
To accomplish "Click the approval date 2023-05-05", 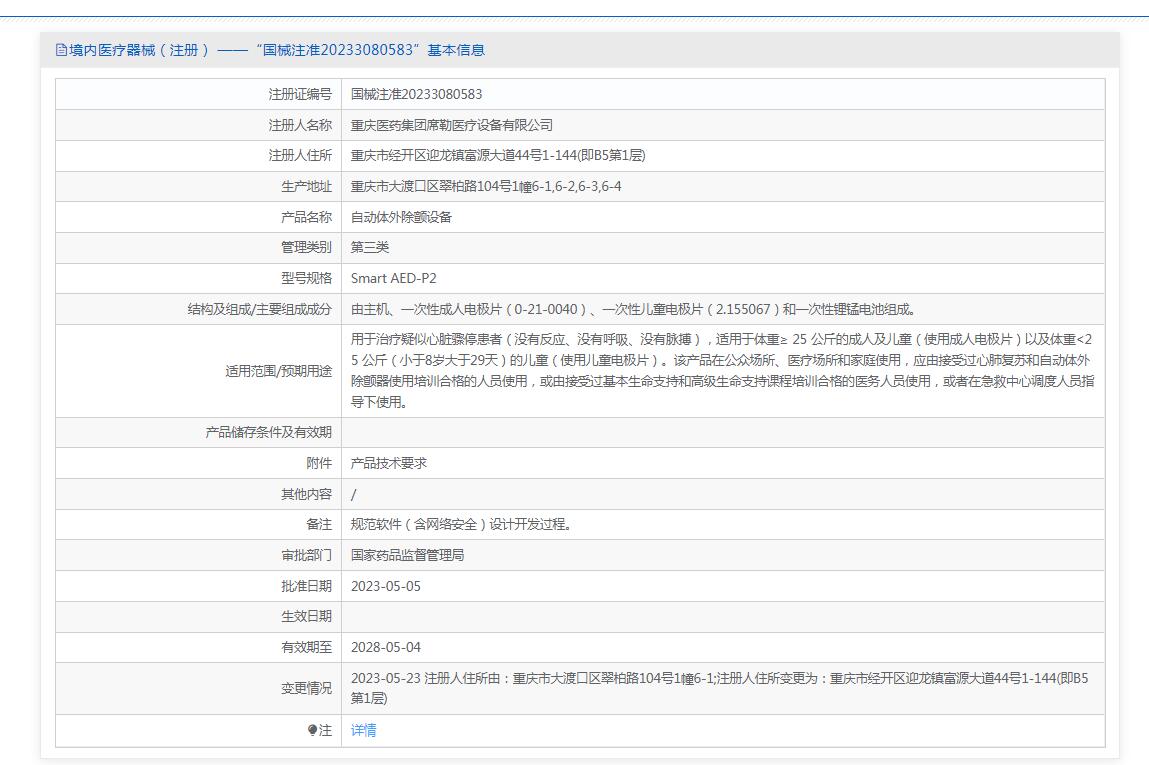I will pos(386,587).
